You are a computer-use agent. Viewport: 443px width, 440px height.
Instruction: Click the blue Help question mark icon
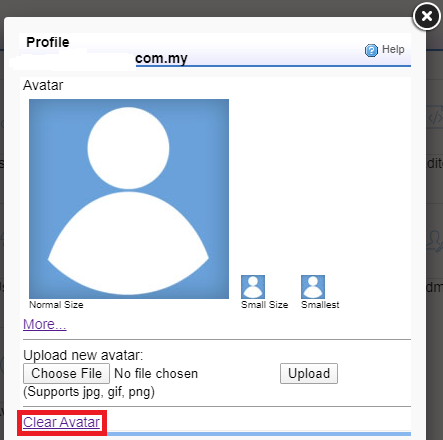[371, 50]
